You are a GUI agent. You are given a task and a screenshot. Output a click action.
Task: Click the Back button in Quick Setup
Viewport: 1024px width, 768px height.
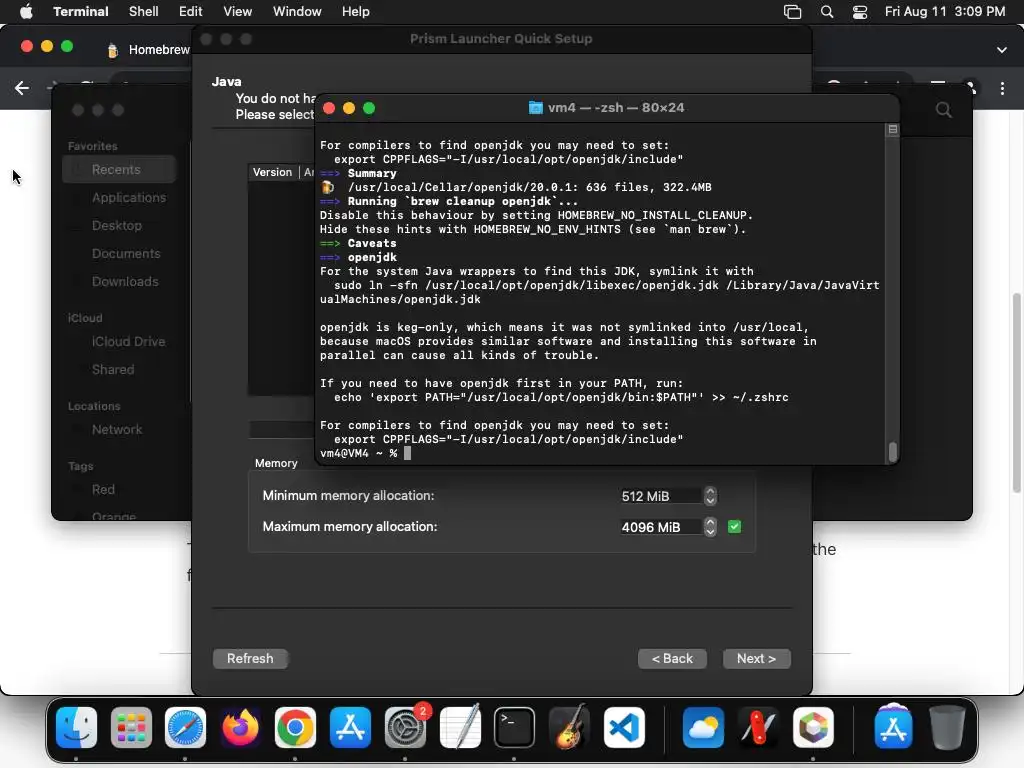click(x=672, y=658)
